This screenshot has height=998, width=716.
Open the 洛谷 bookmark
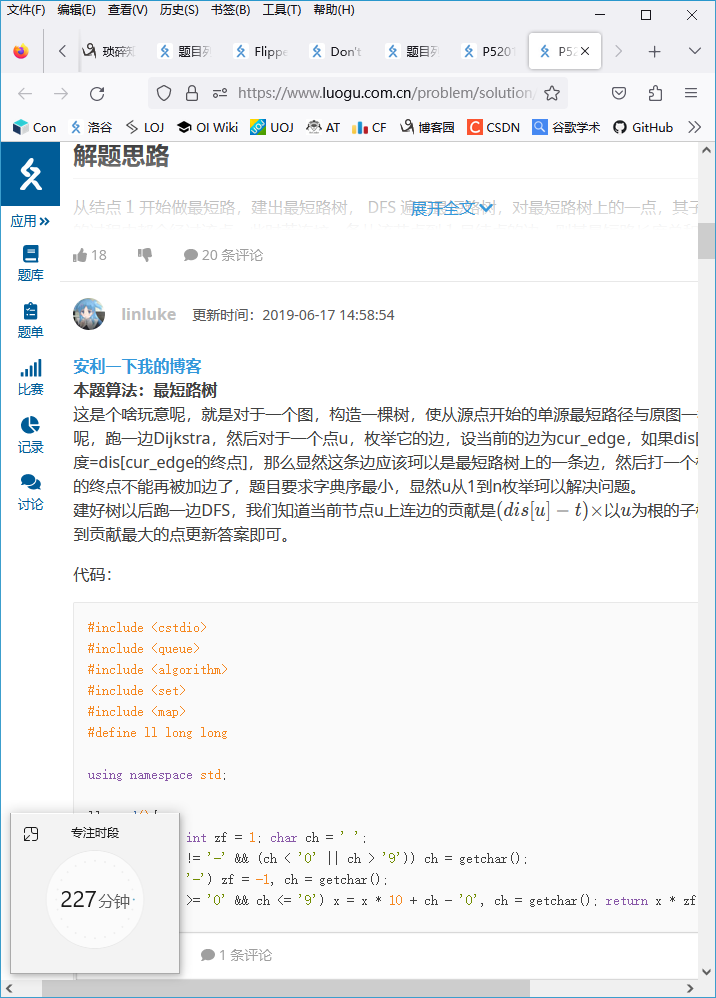91,127
